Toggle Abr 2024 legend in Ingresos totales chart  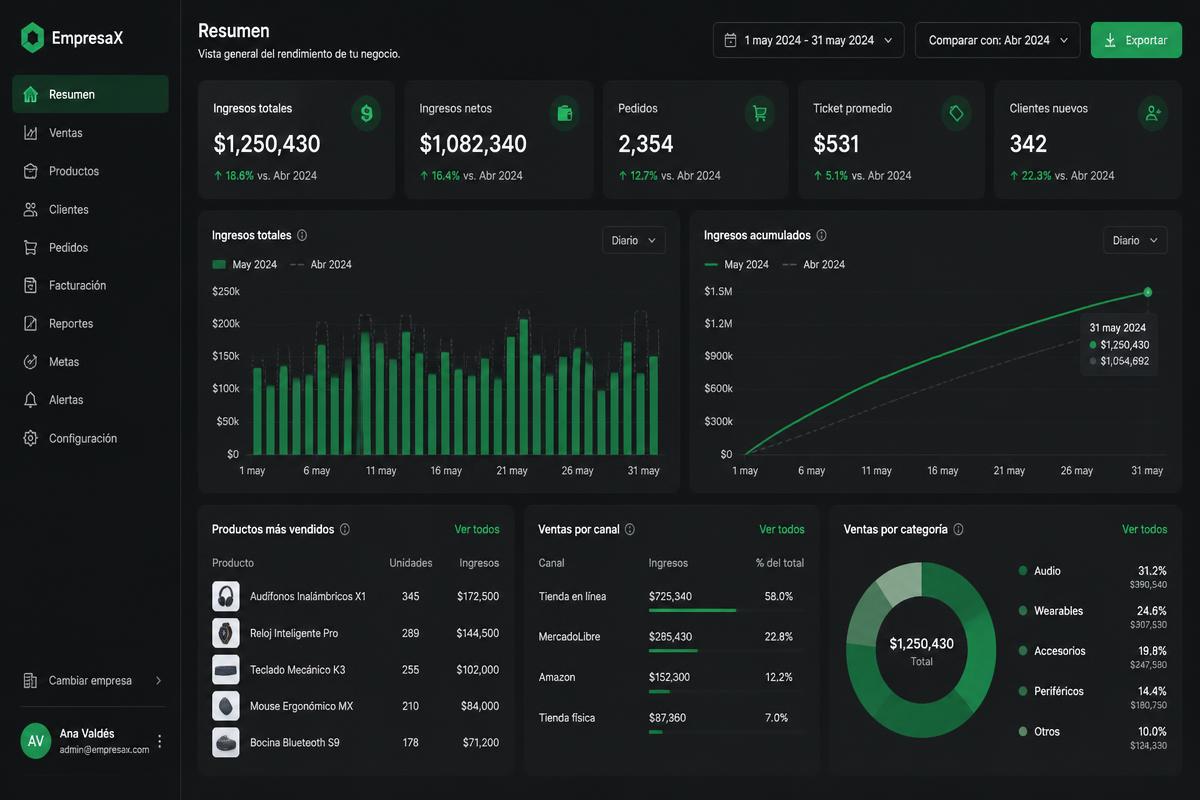[321, 264]
